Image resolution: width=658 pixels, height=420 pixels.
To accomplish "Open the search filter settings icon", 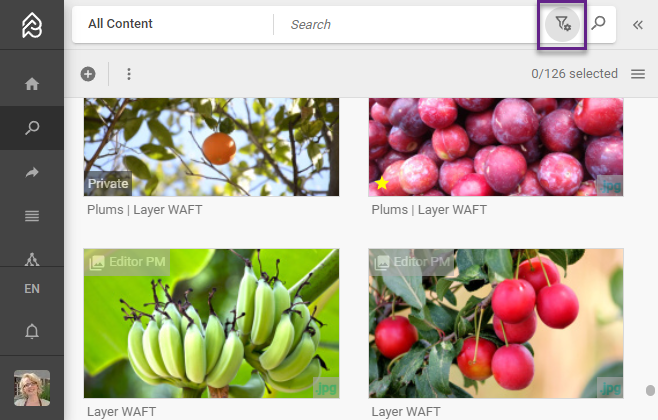I will [562, 24].
